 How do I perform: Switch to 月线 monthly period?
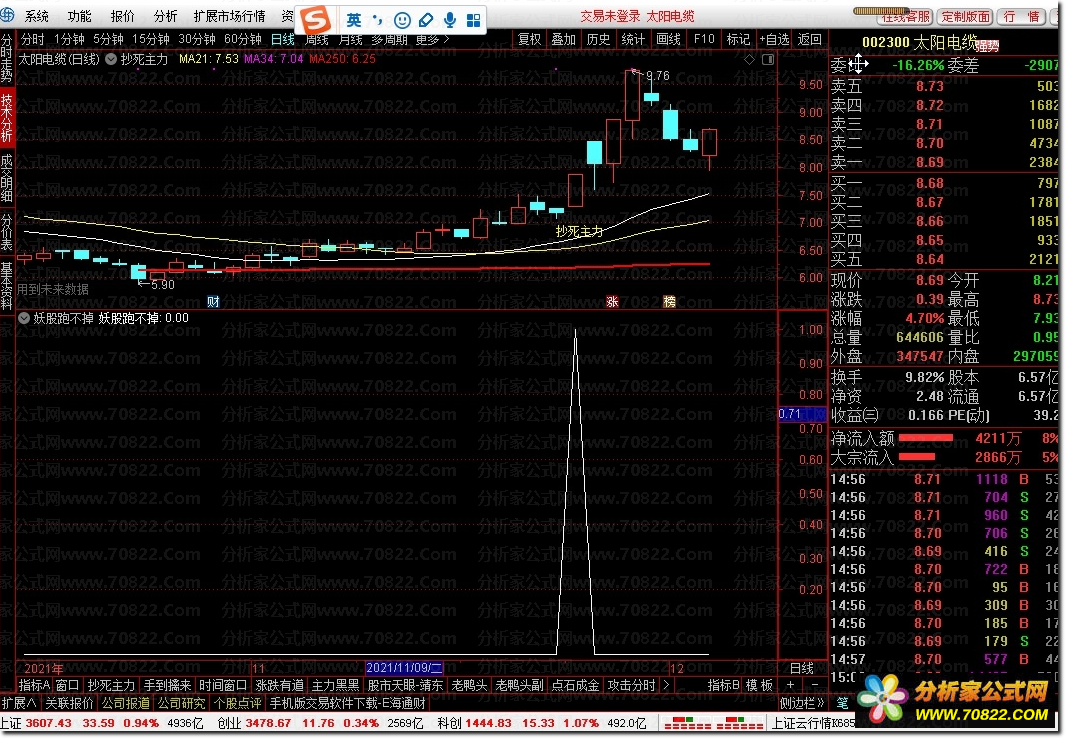pyautogui.click(x=350, y=39)
